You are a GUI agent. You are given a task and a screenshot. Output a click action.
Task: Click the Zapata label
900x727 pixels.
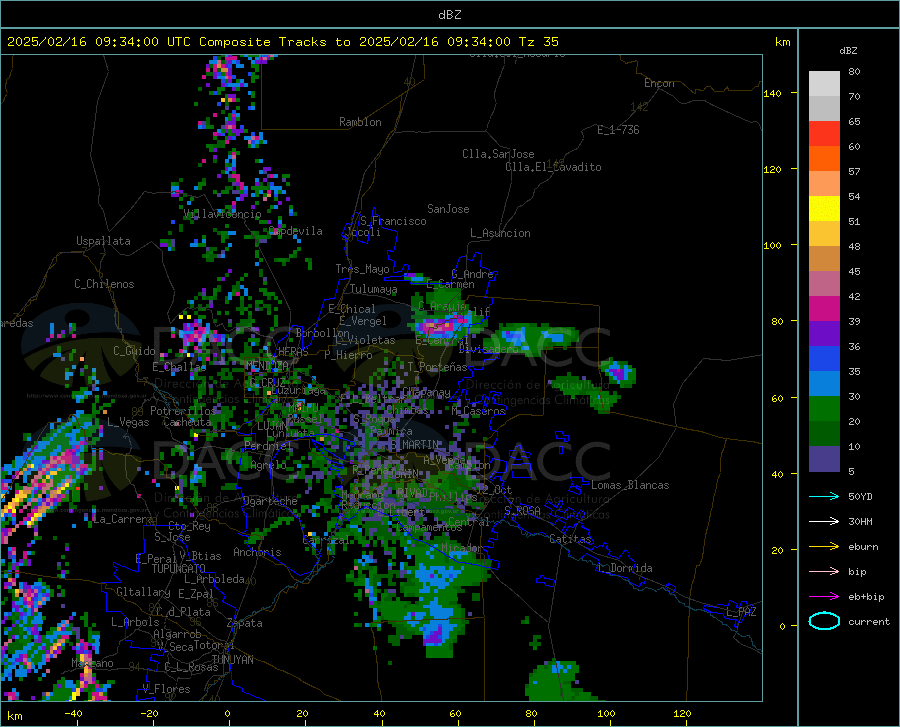[245, 623]
